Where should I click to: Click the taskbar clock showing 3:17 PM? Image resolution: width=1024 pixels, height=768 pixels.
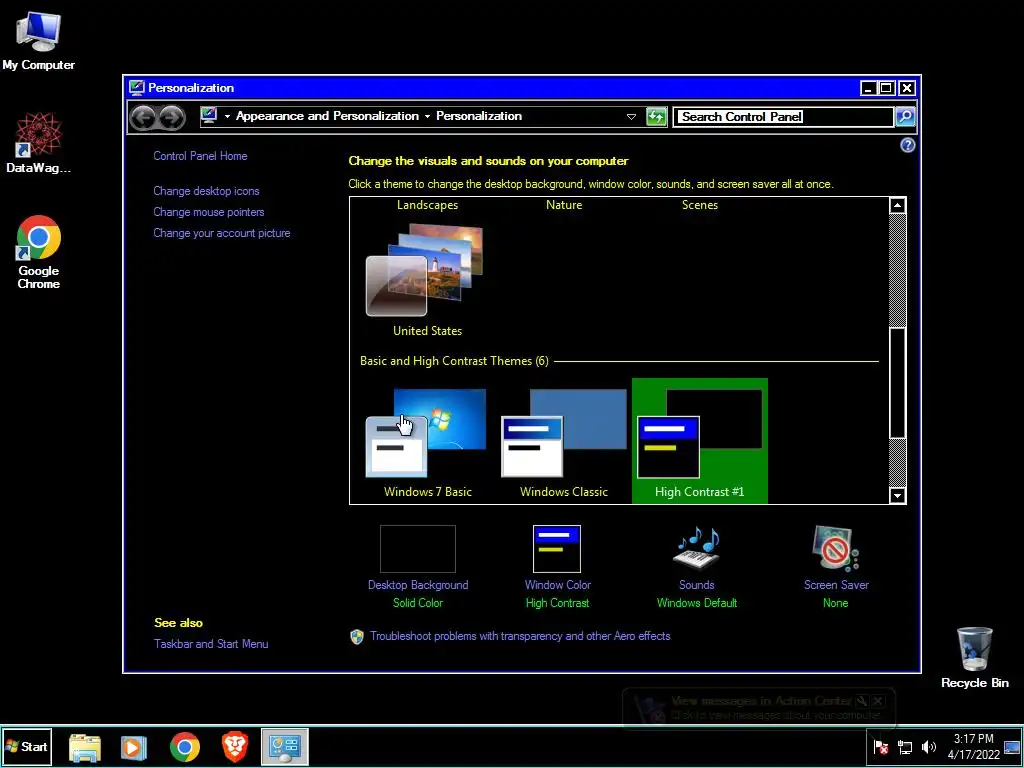coord(973,746)
